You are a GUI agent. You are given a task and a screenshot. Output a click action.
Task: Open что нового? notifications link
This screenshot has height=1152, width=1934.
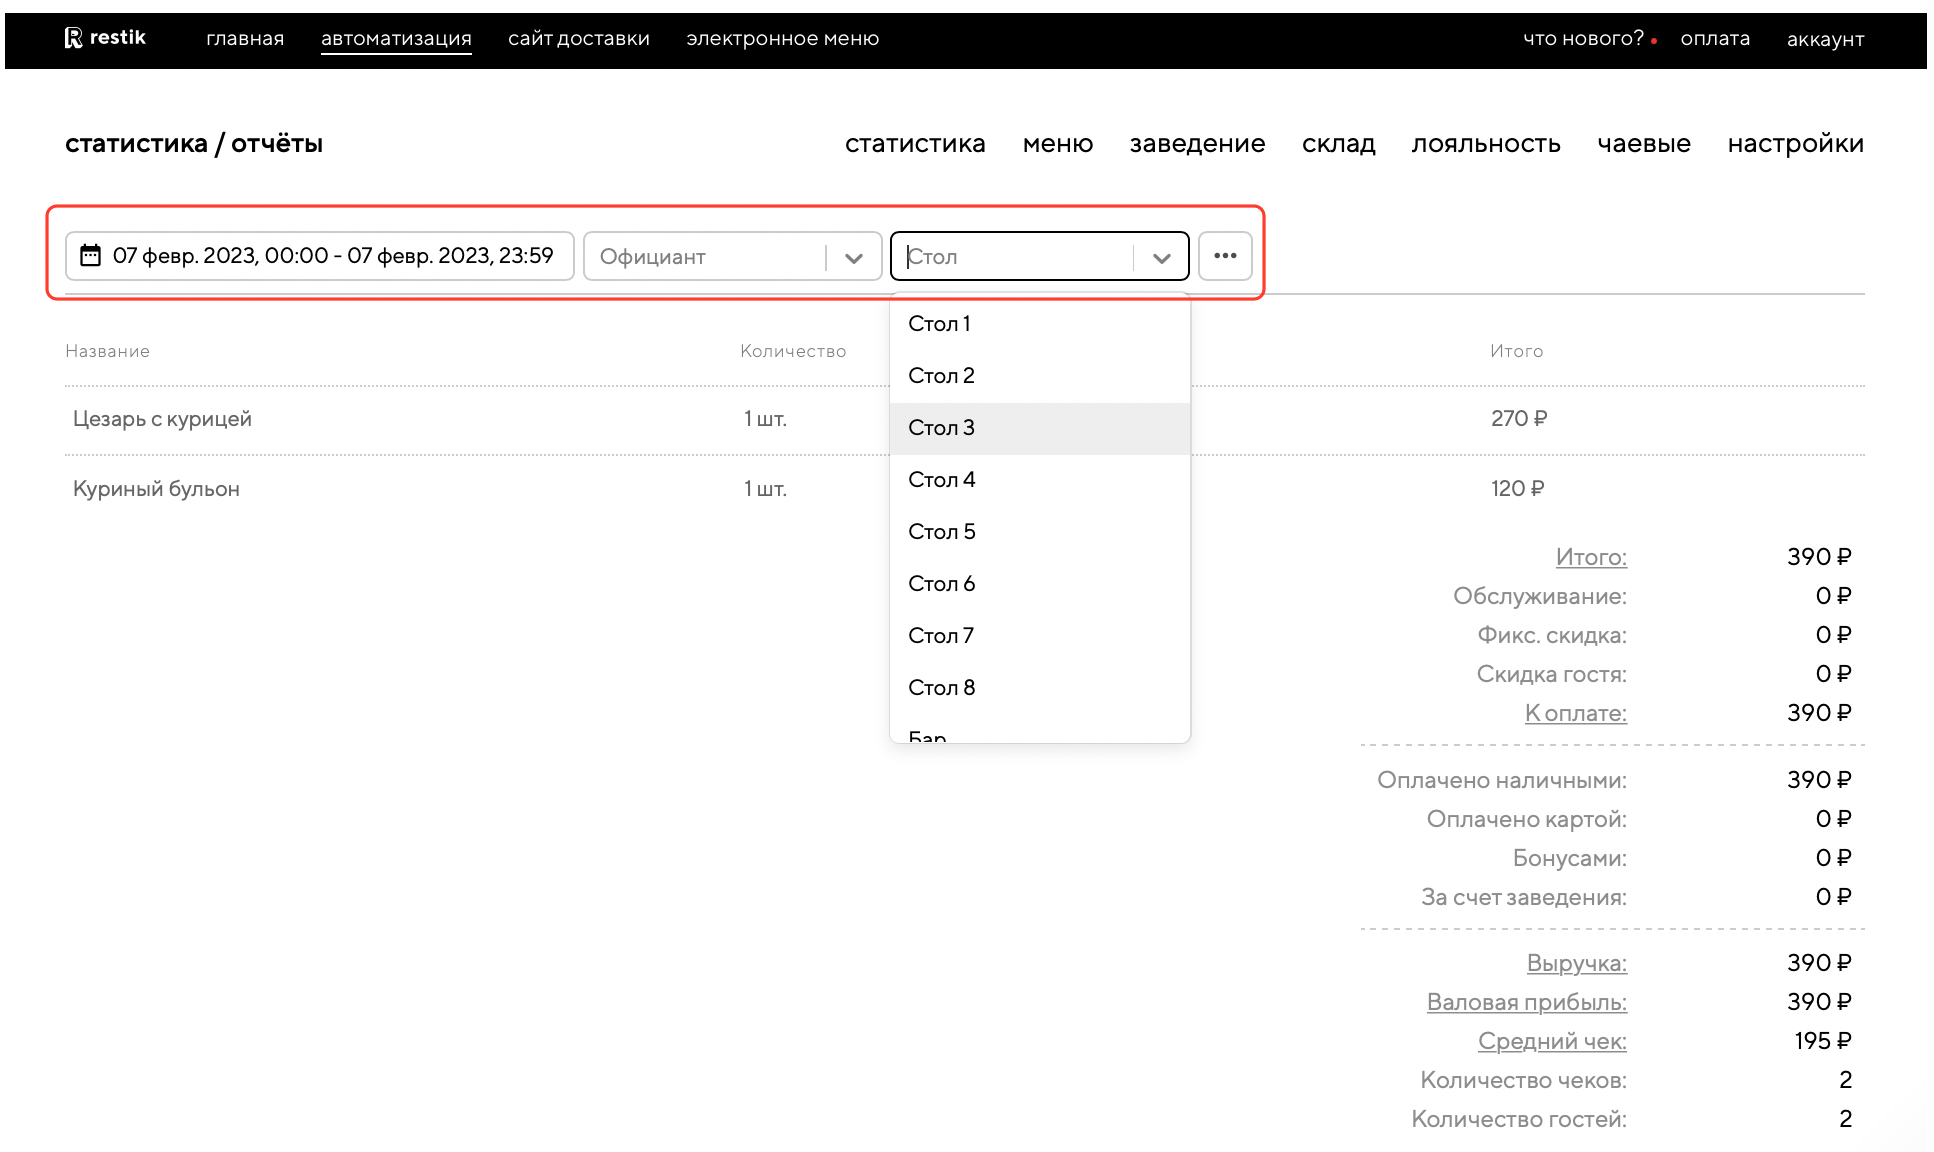point(1583,39)
